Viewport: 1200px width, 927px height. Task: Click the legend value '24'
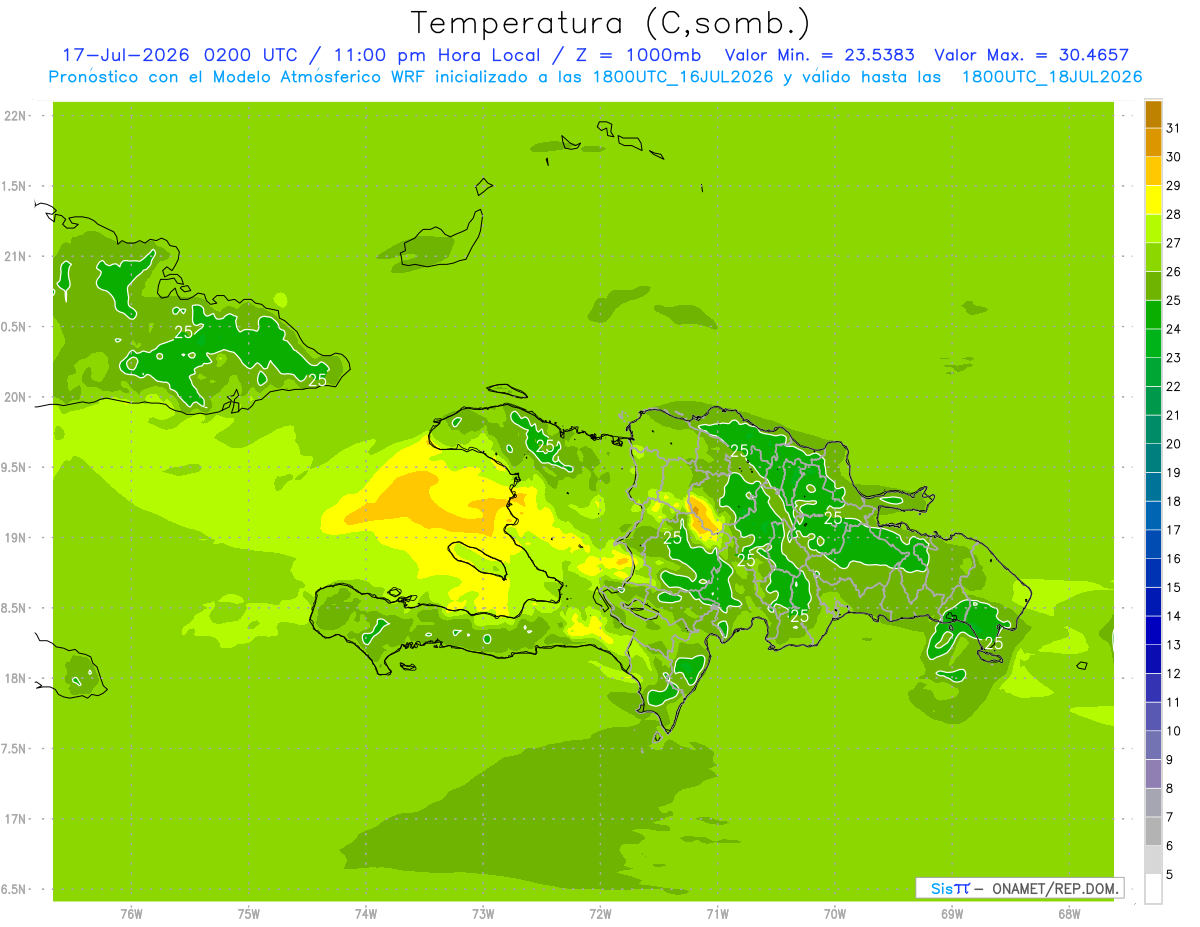[x=1173, y=329]
